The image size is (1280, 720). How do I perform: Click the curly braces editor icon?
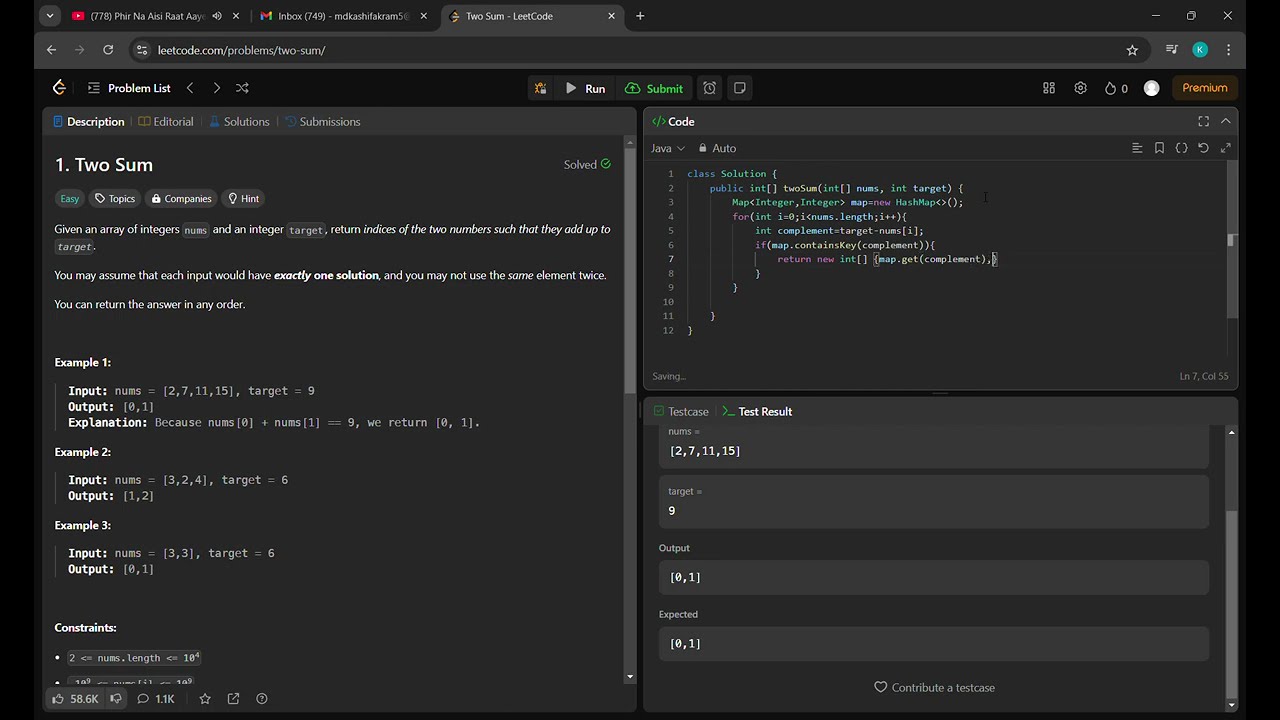(x=1181, y=148)
